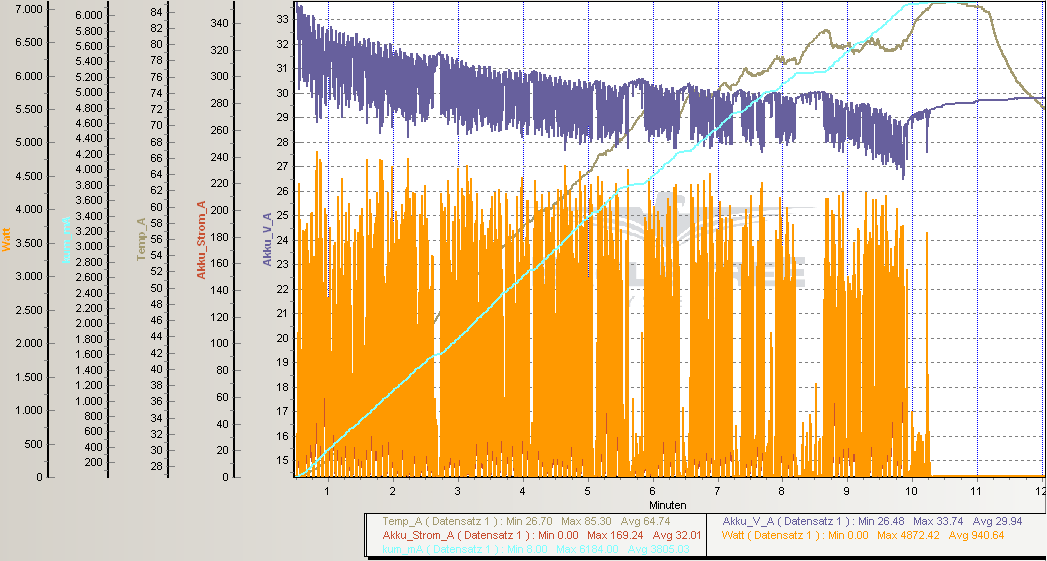The image size is (1047, 561).
Task: Click the 4.500 tick on Watt axis
Action: [29, 176]
